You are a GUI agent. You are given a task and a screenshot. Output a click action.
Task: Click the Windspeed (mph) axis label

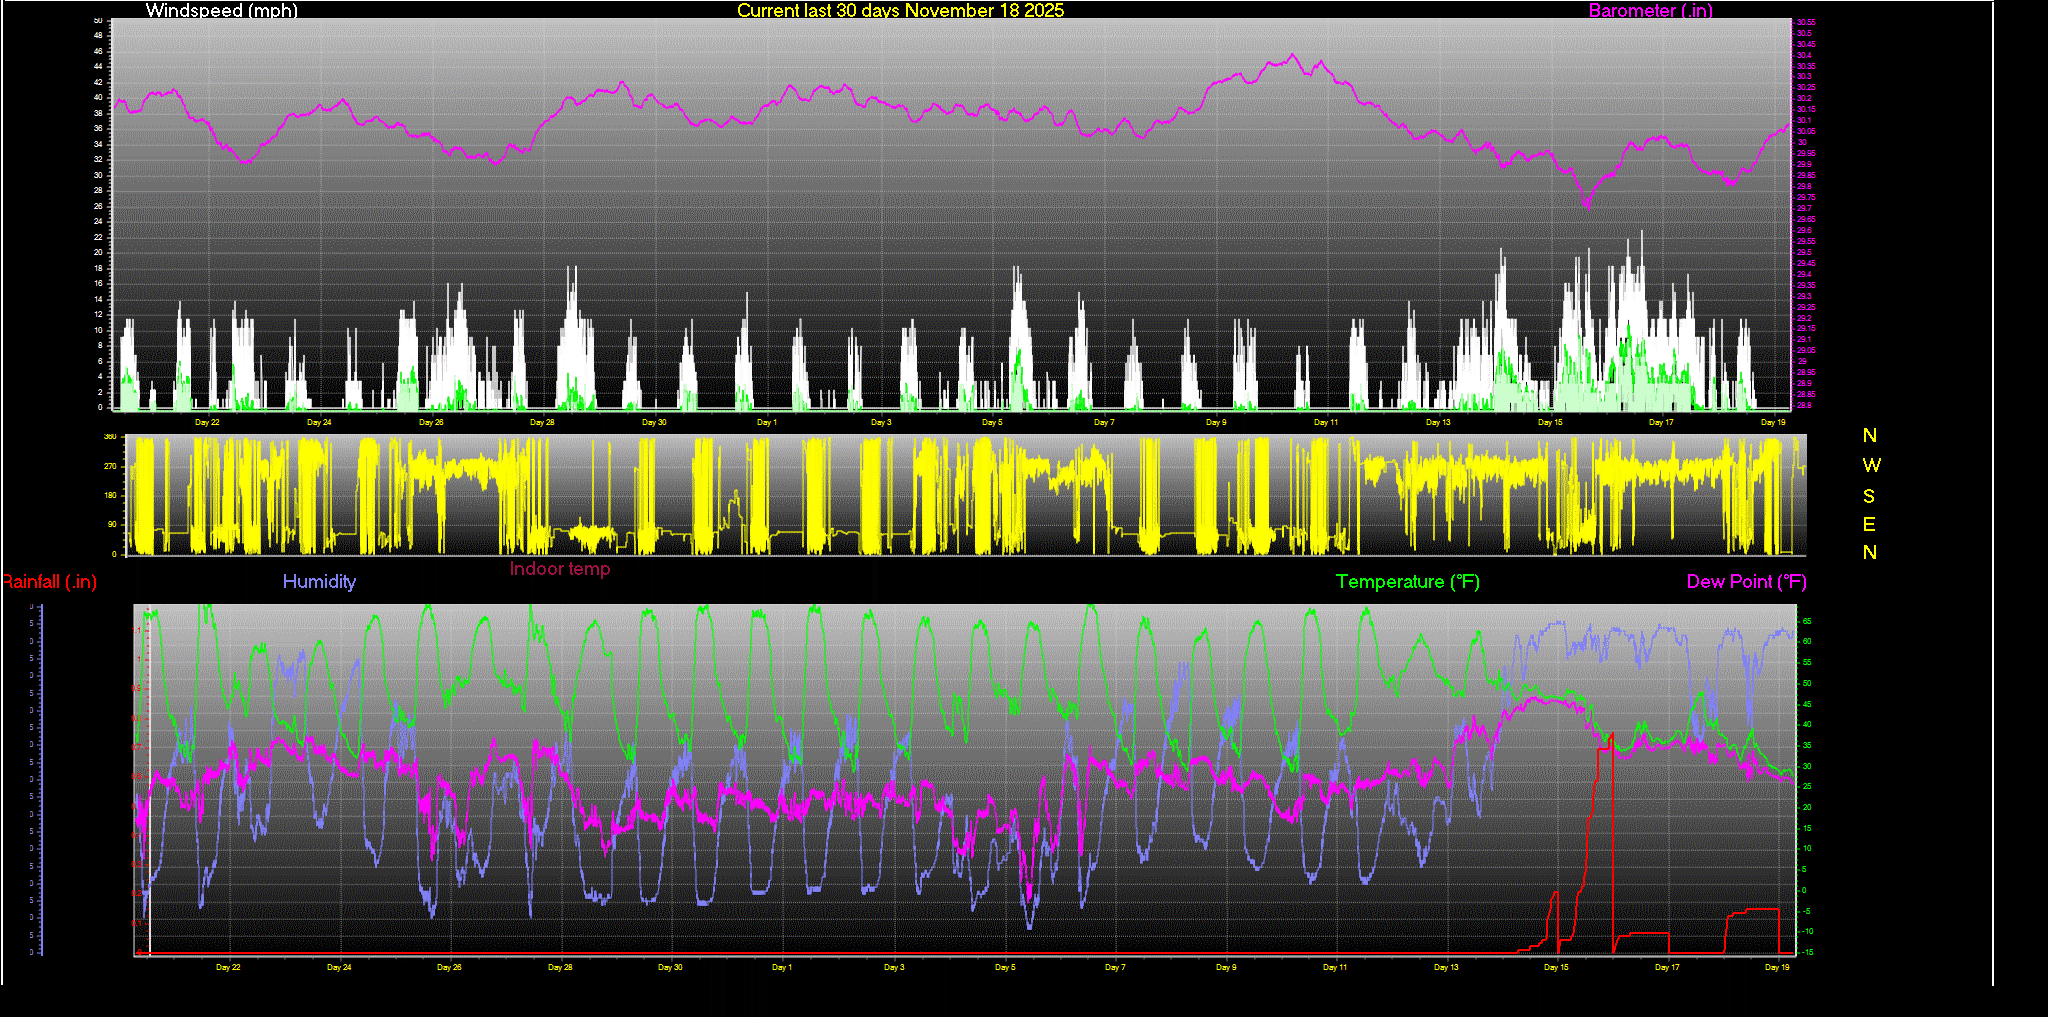coord(221,11)
